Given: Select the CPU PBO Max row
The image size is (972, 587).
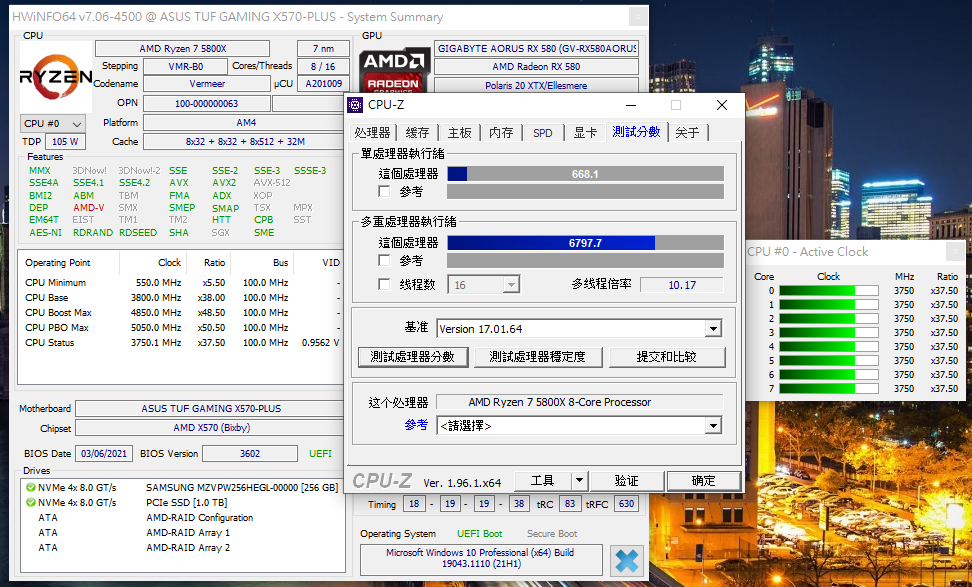Looking at the screenshot, I should coord(182,327).
